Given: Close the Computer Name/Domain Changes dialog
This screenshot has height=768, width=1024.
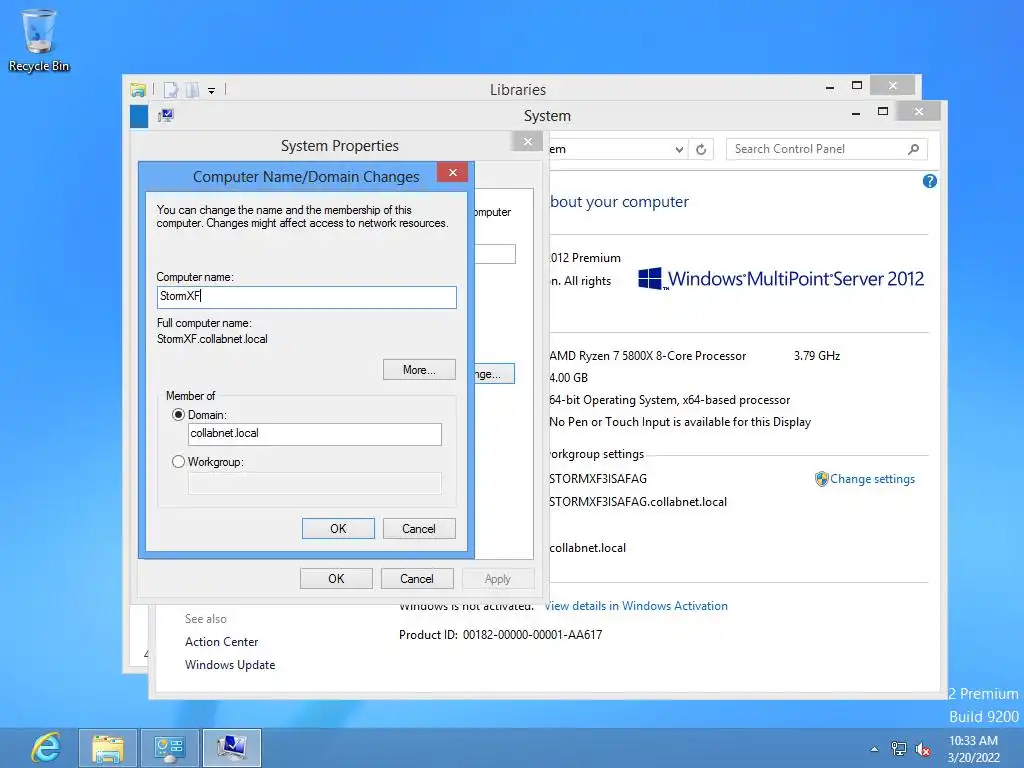Looking at the screenshot, I should pyautogui.click(x=453, y=172).
